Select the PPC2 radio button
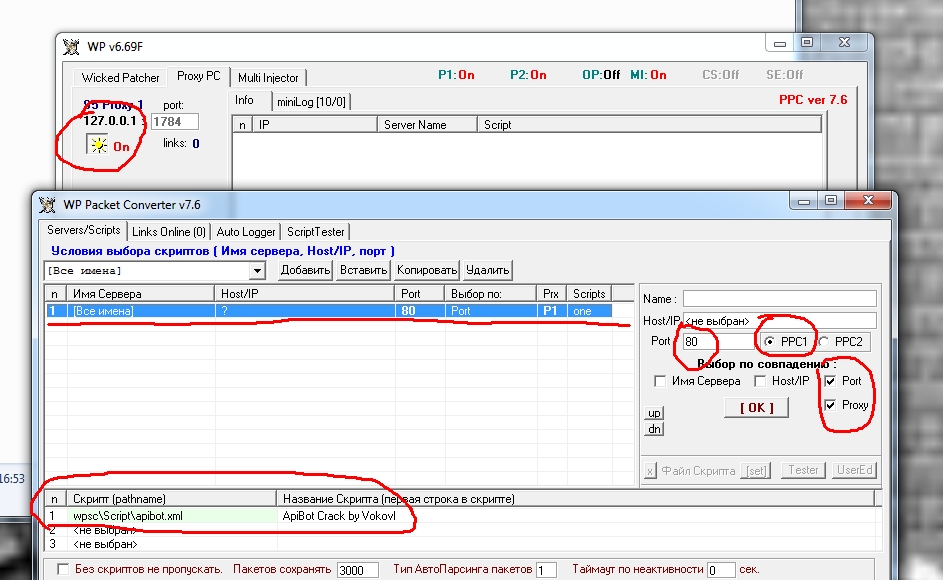This screenshot has width=943, height=580. point(825,342)
